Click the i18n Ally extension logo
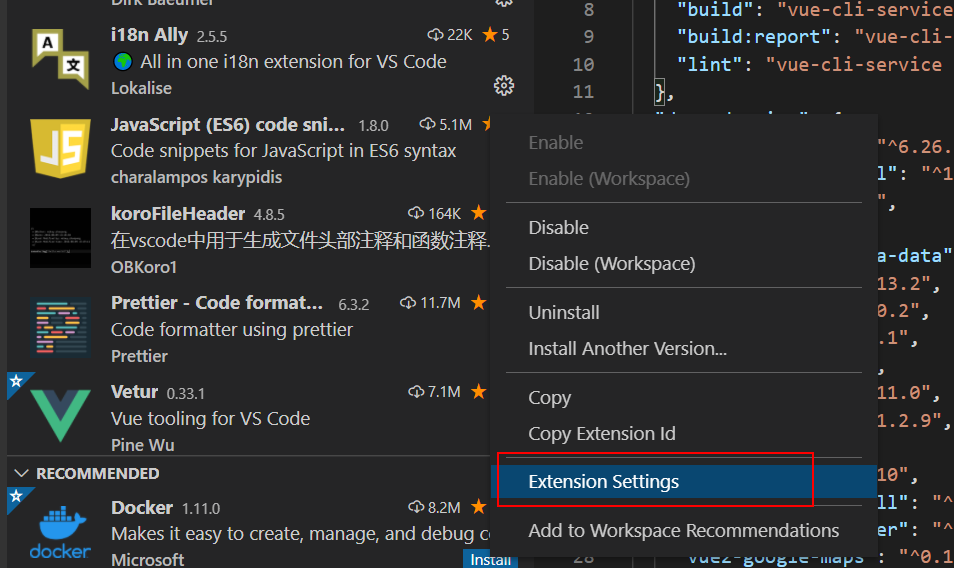Viewport: 954px width, 568px height. pos(60,59)
